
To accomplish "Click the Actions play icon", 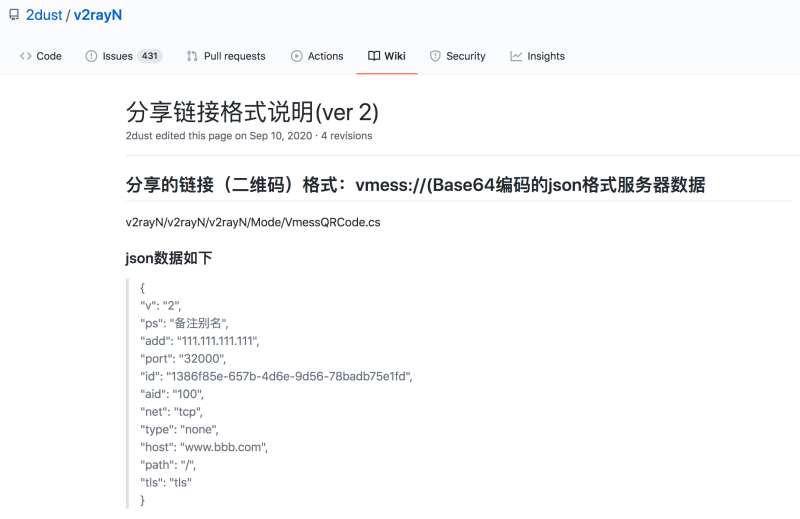I will (296, 56).
